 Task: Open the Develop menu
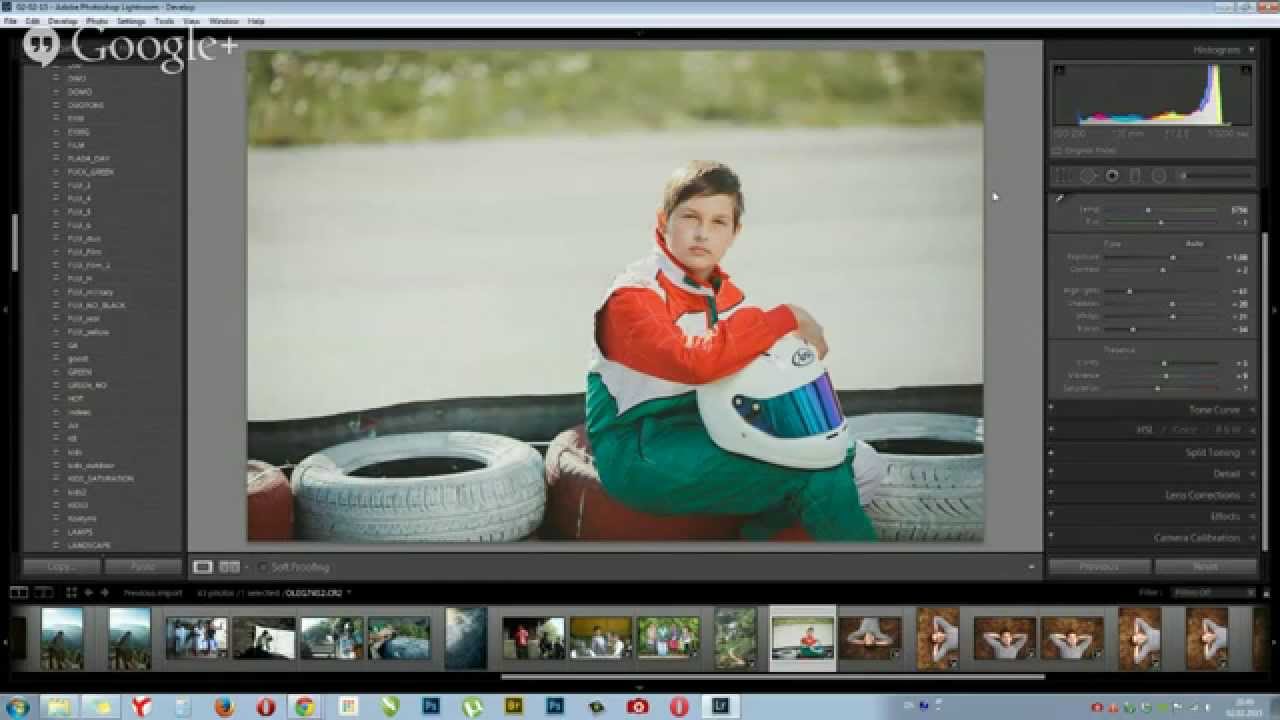62,21
